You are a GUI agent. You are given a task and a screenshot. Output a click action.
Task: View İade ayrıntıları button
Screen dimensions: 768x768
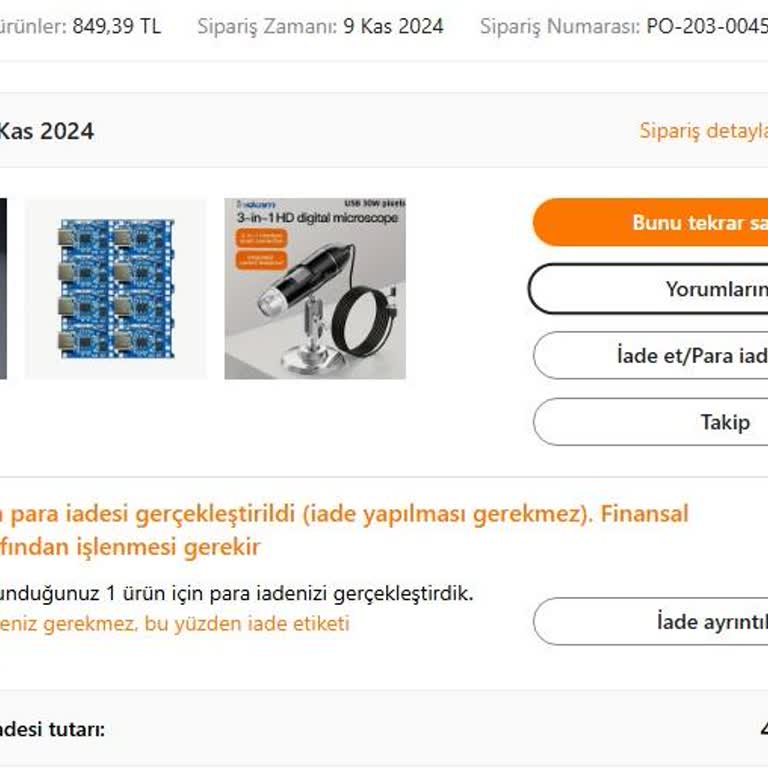[x=650, y=622]
